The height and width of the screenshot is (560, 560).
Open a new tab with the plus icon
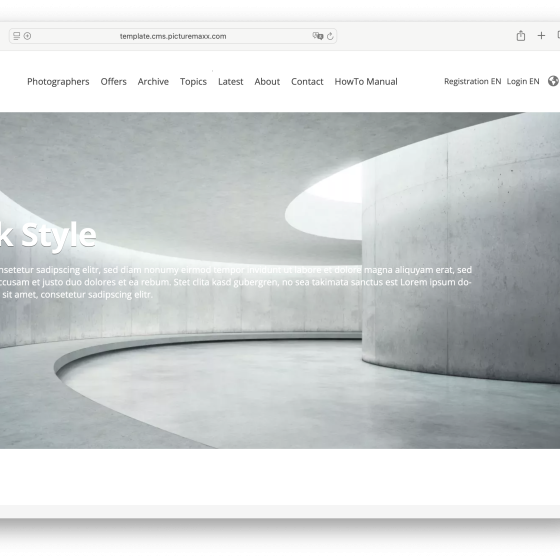(x=541, y=36)
